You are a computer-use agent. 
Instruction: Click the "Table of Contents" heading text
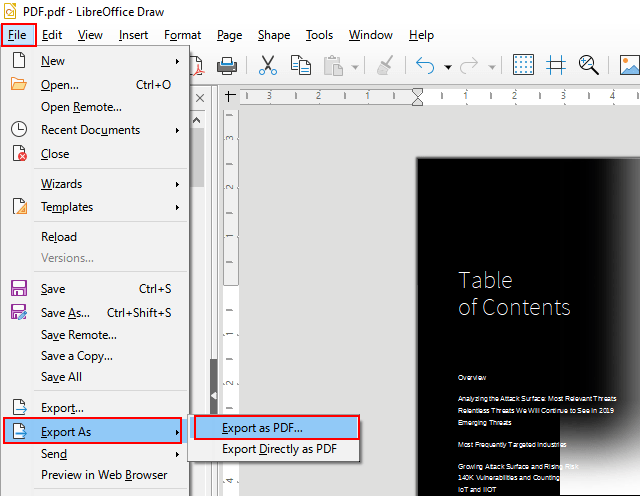(x=514, y=294)
